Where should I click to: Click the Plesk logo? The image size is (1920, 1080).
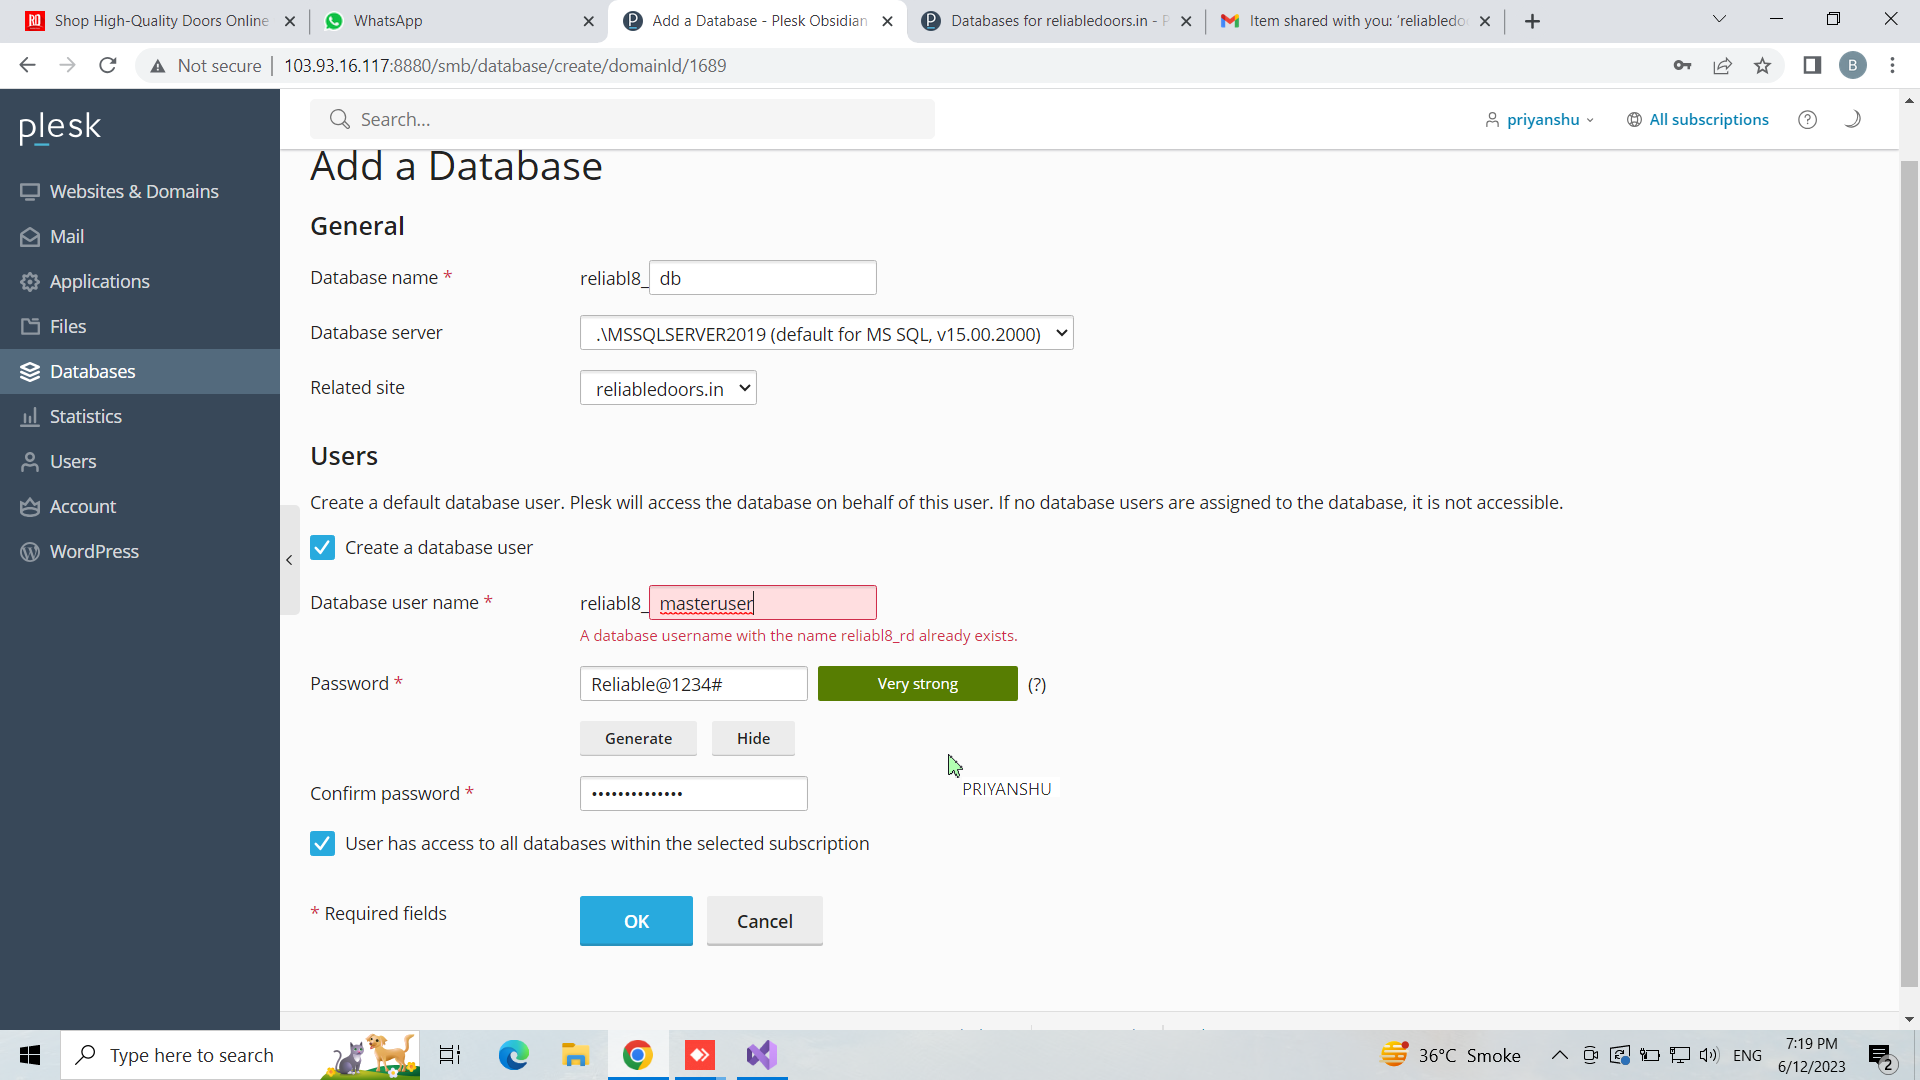coord(60,127)
